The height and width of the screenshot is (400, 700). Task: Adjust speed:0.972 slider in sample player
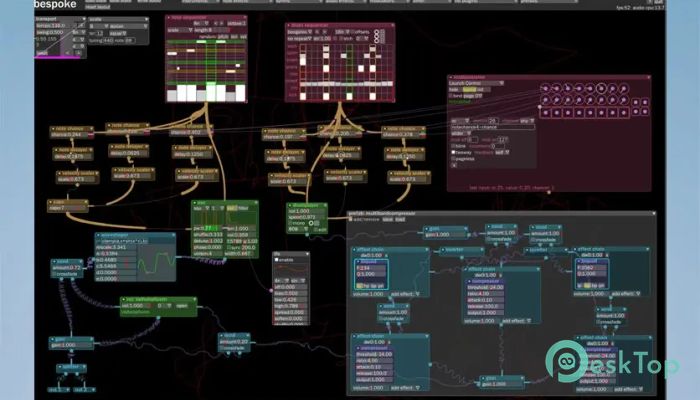point(306,217)
